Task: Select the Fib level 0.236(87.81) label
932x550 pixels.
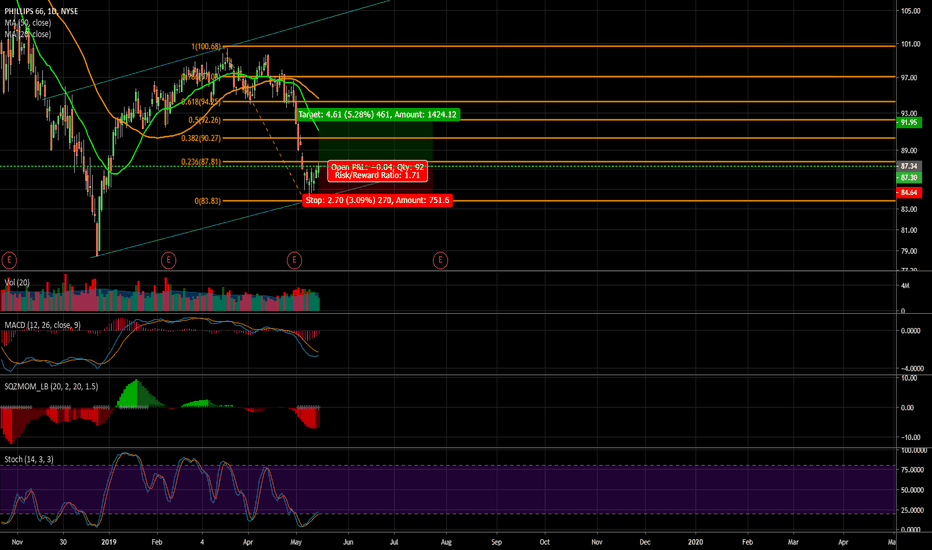Action: pyautogui.click(x=201, y=162)
